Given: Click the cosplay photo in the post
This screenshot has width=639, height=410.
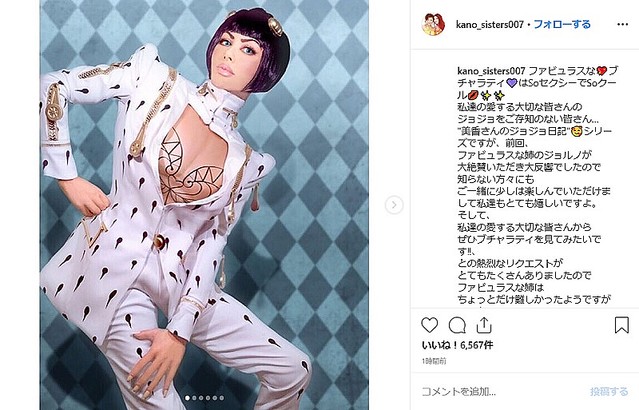Looking at the screenshot, I should coord(204,205).
